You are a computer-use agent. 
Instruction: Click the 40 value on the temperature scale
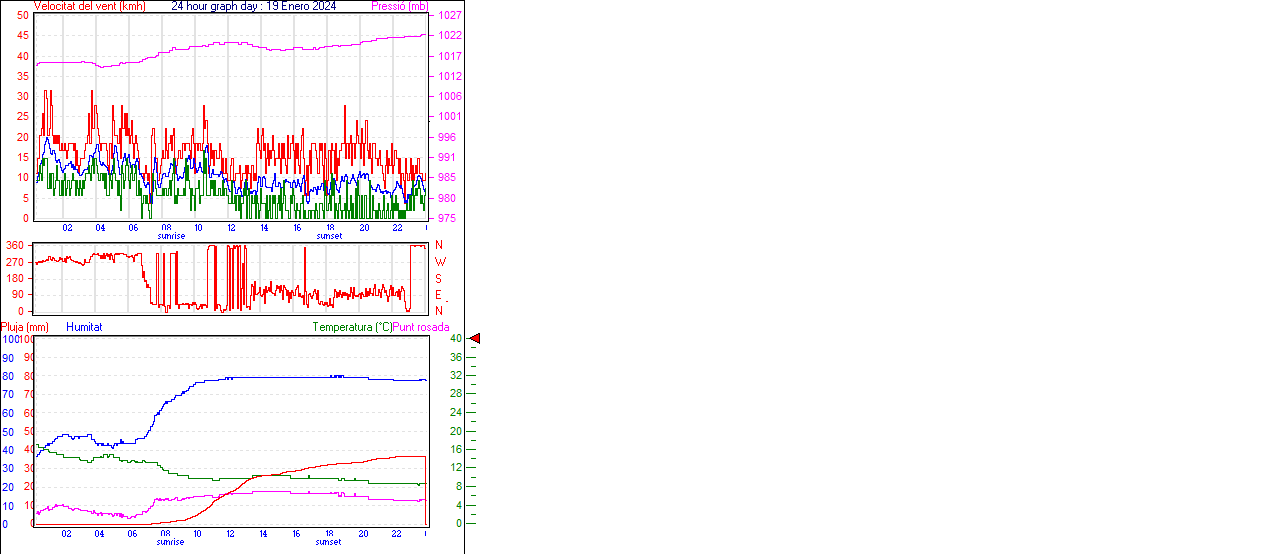coord(456,339)
